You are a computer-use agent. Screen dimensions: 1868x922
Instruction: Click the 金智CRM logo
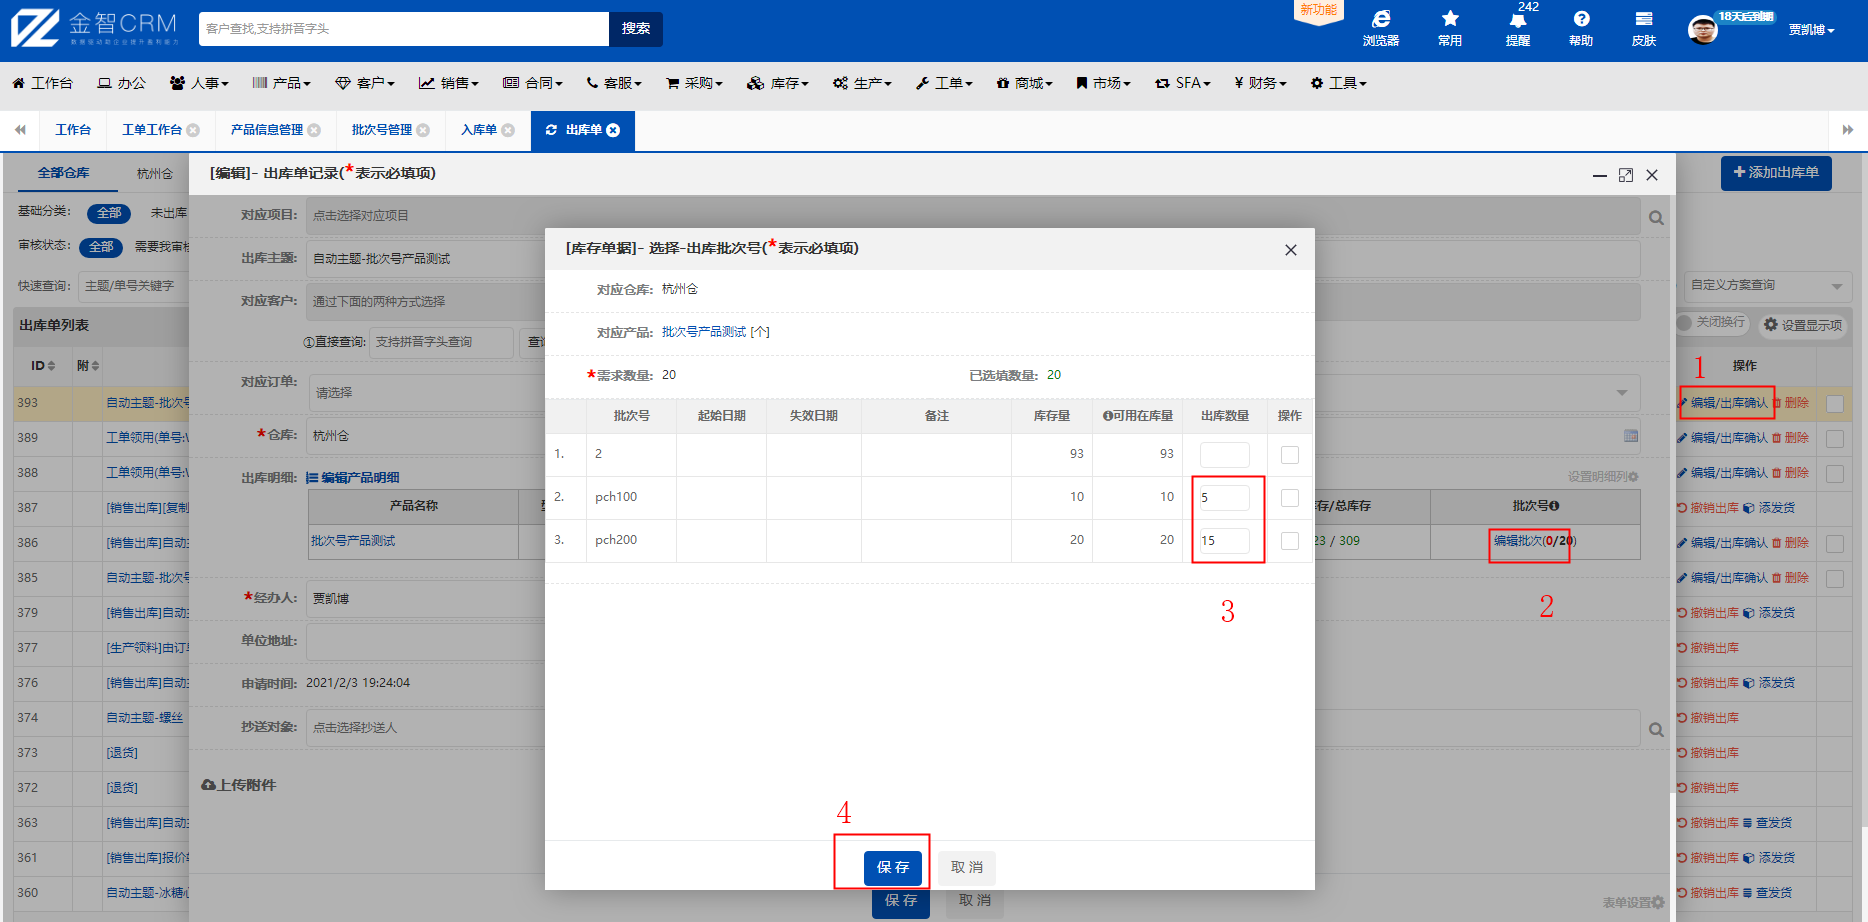click(95, 28)
